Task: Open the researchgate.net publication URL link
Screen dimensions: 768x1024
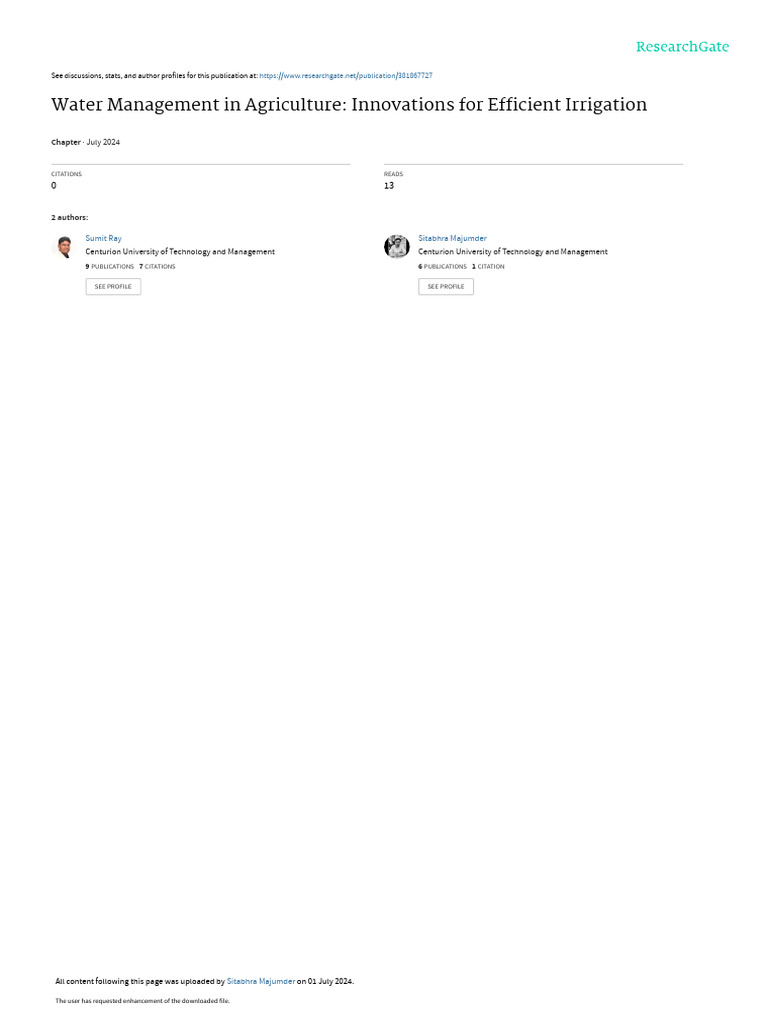Action: [x=345, y=76]
